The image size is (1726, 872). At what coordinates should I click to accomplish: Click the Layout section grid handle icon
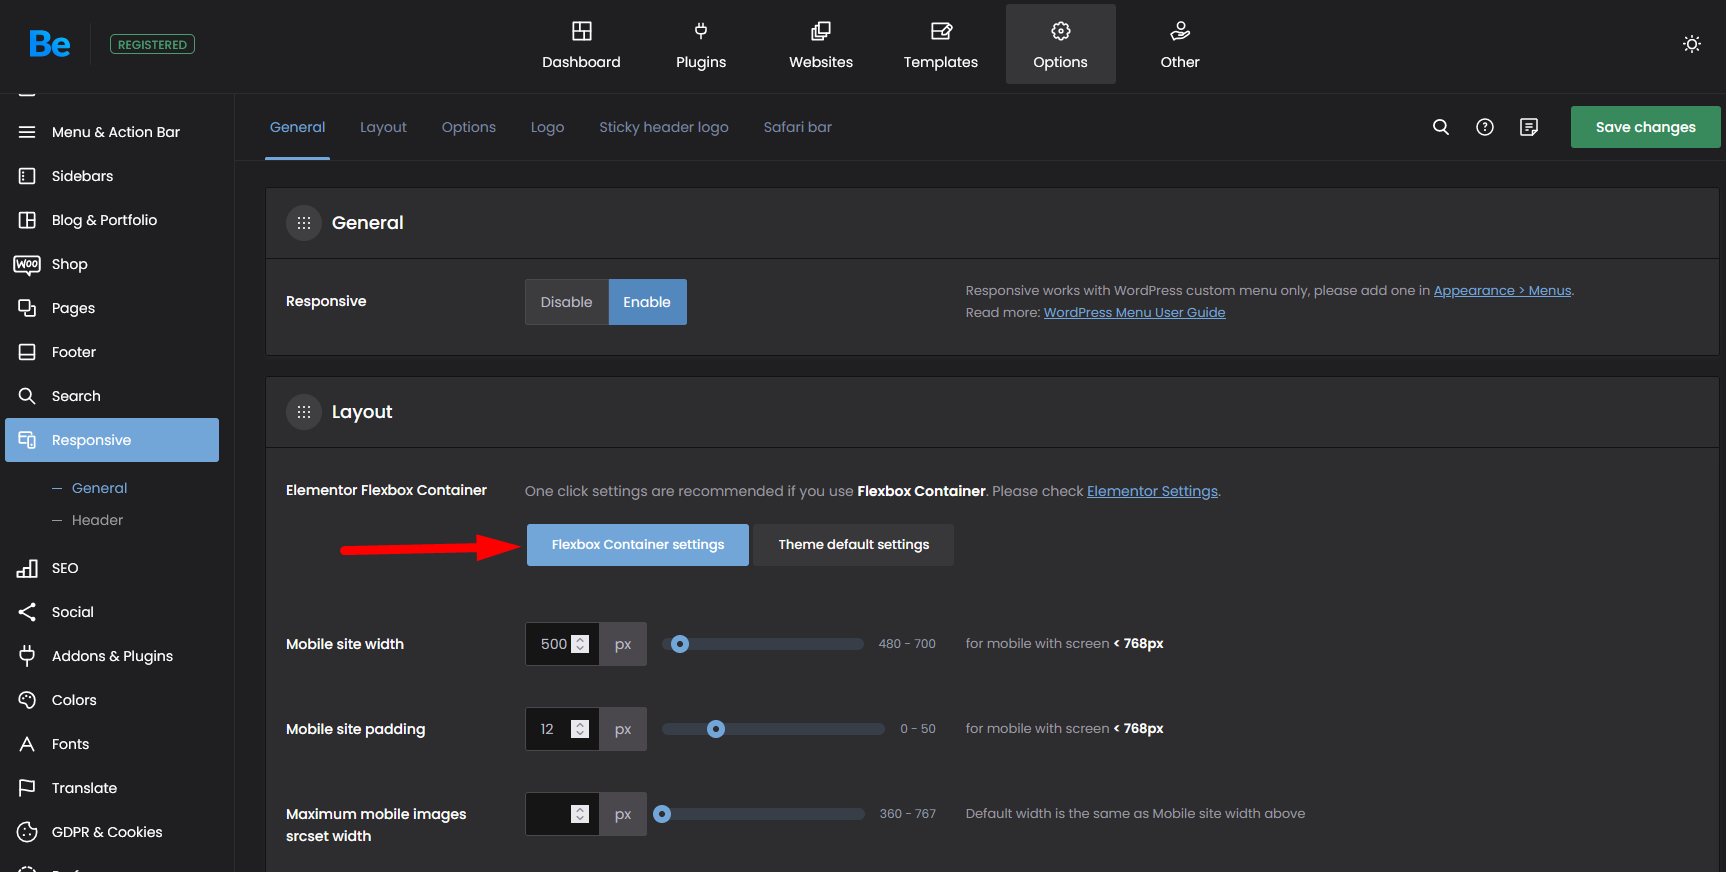click(x=304, y=412)
